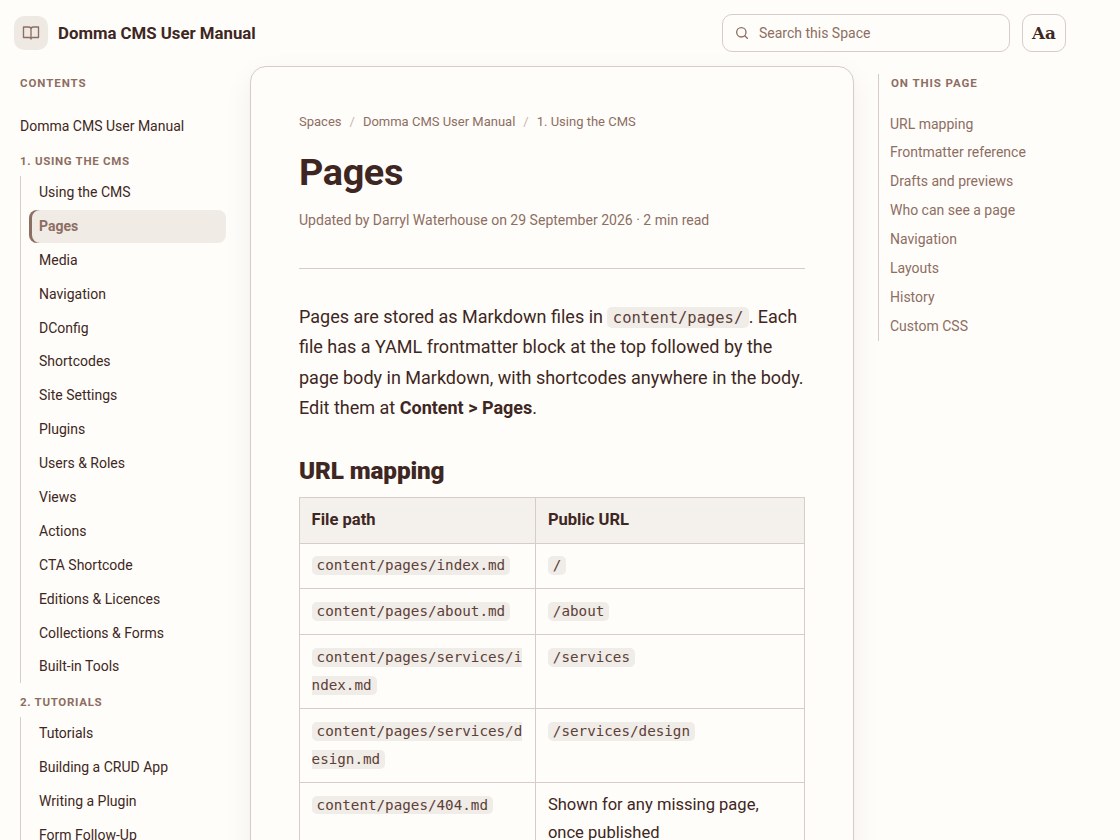Click the book icon beside the manual title

click(31, 33)
